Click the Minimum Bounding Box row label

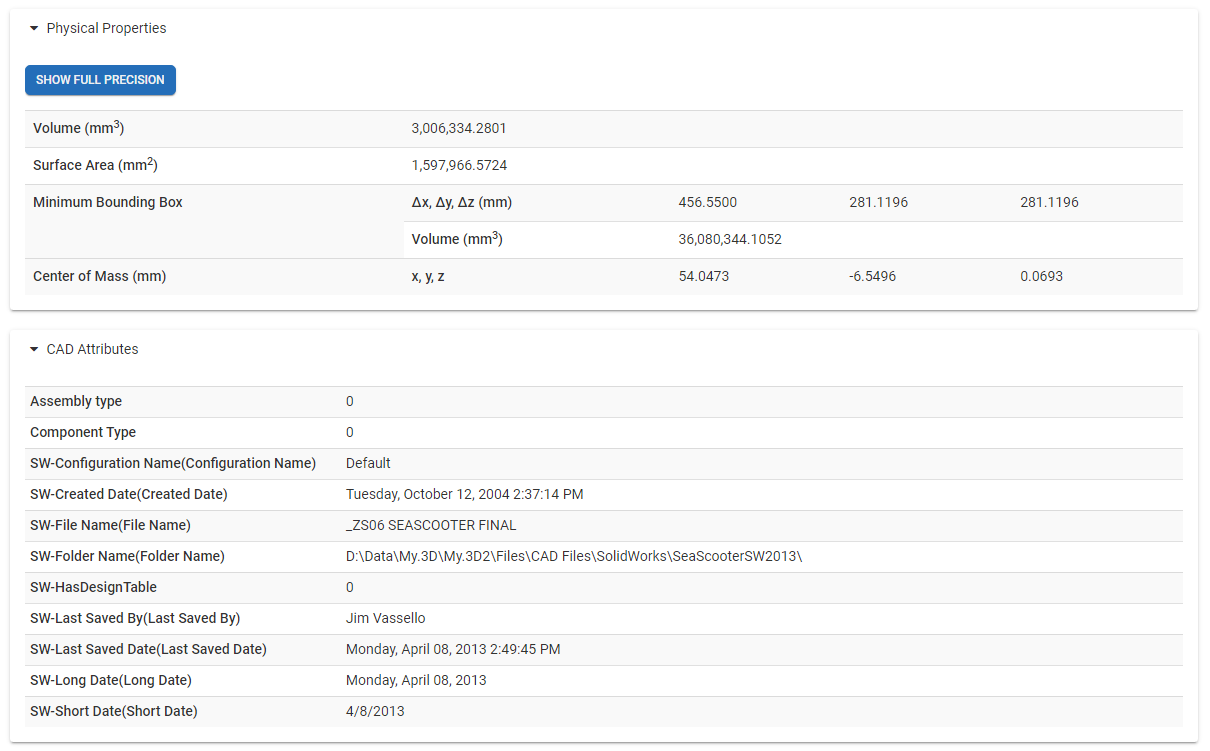click(108, 203)
